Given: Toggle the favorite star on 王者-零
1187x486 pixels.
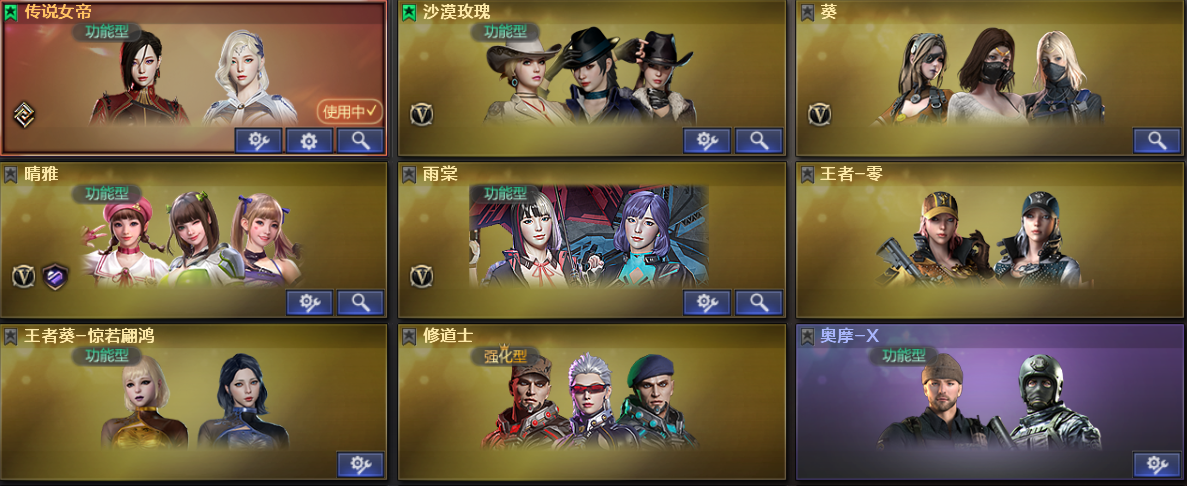Looking at the screenshot, I should [808, 175].
